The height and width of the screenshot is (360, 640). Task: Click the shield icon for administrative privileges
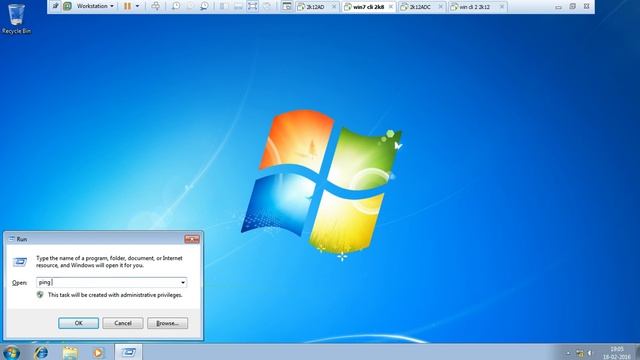click(x=40, y=295)
